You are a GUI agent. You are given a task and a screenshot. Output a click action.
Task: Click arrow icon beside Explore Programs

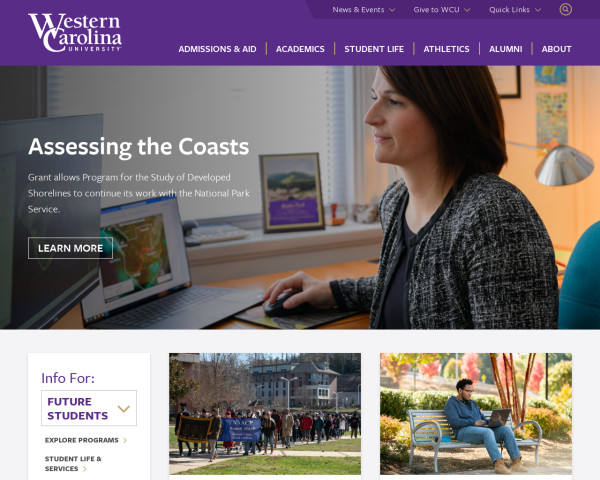(125, 441)
